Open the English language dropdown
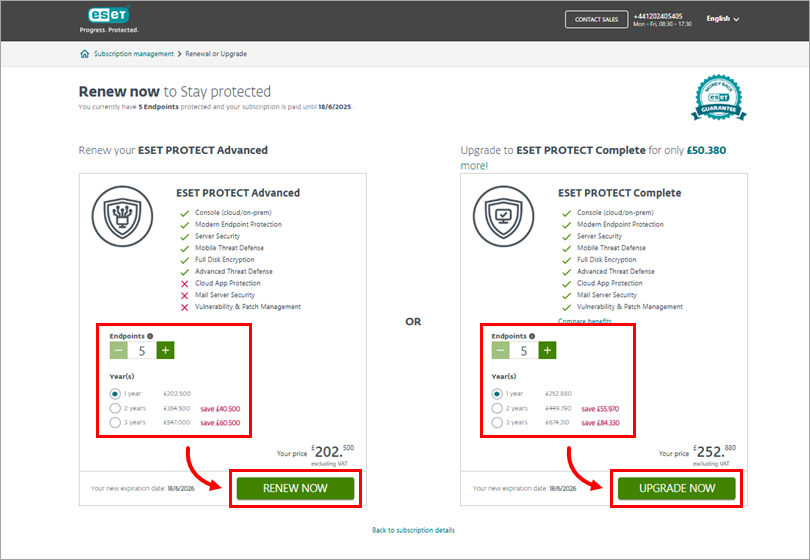 (722, 18)
